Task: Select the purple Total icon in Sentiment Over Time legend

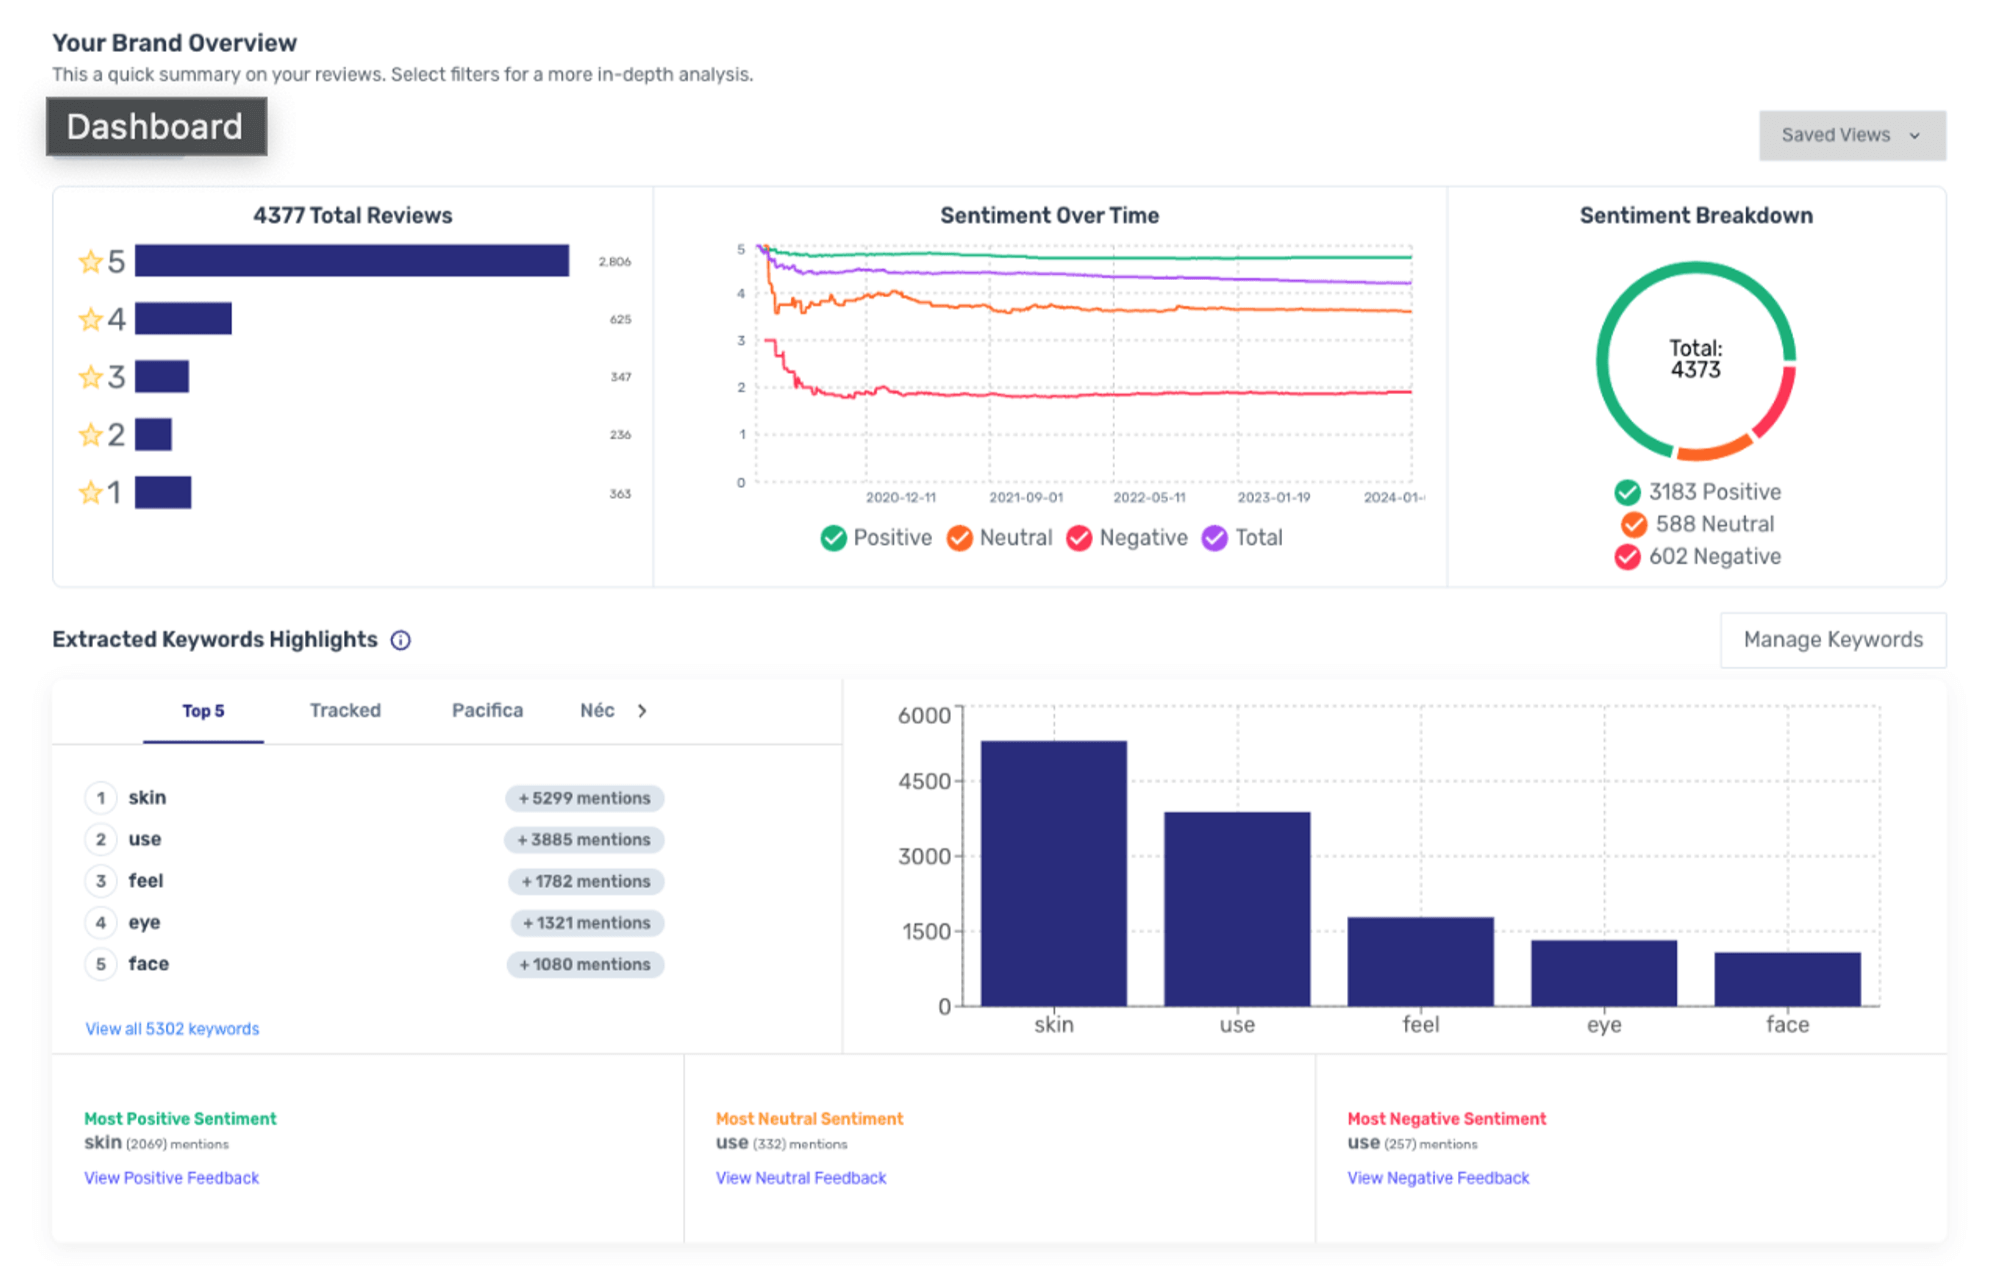Action: (x=1213, y=538)
